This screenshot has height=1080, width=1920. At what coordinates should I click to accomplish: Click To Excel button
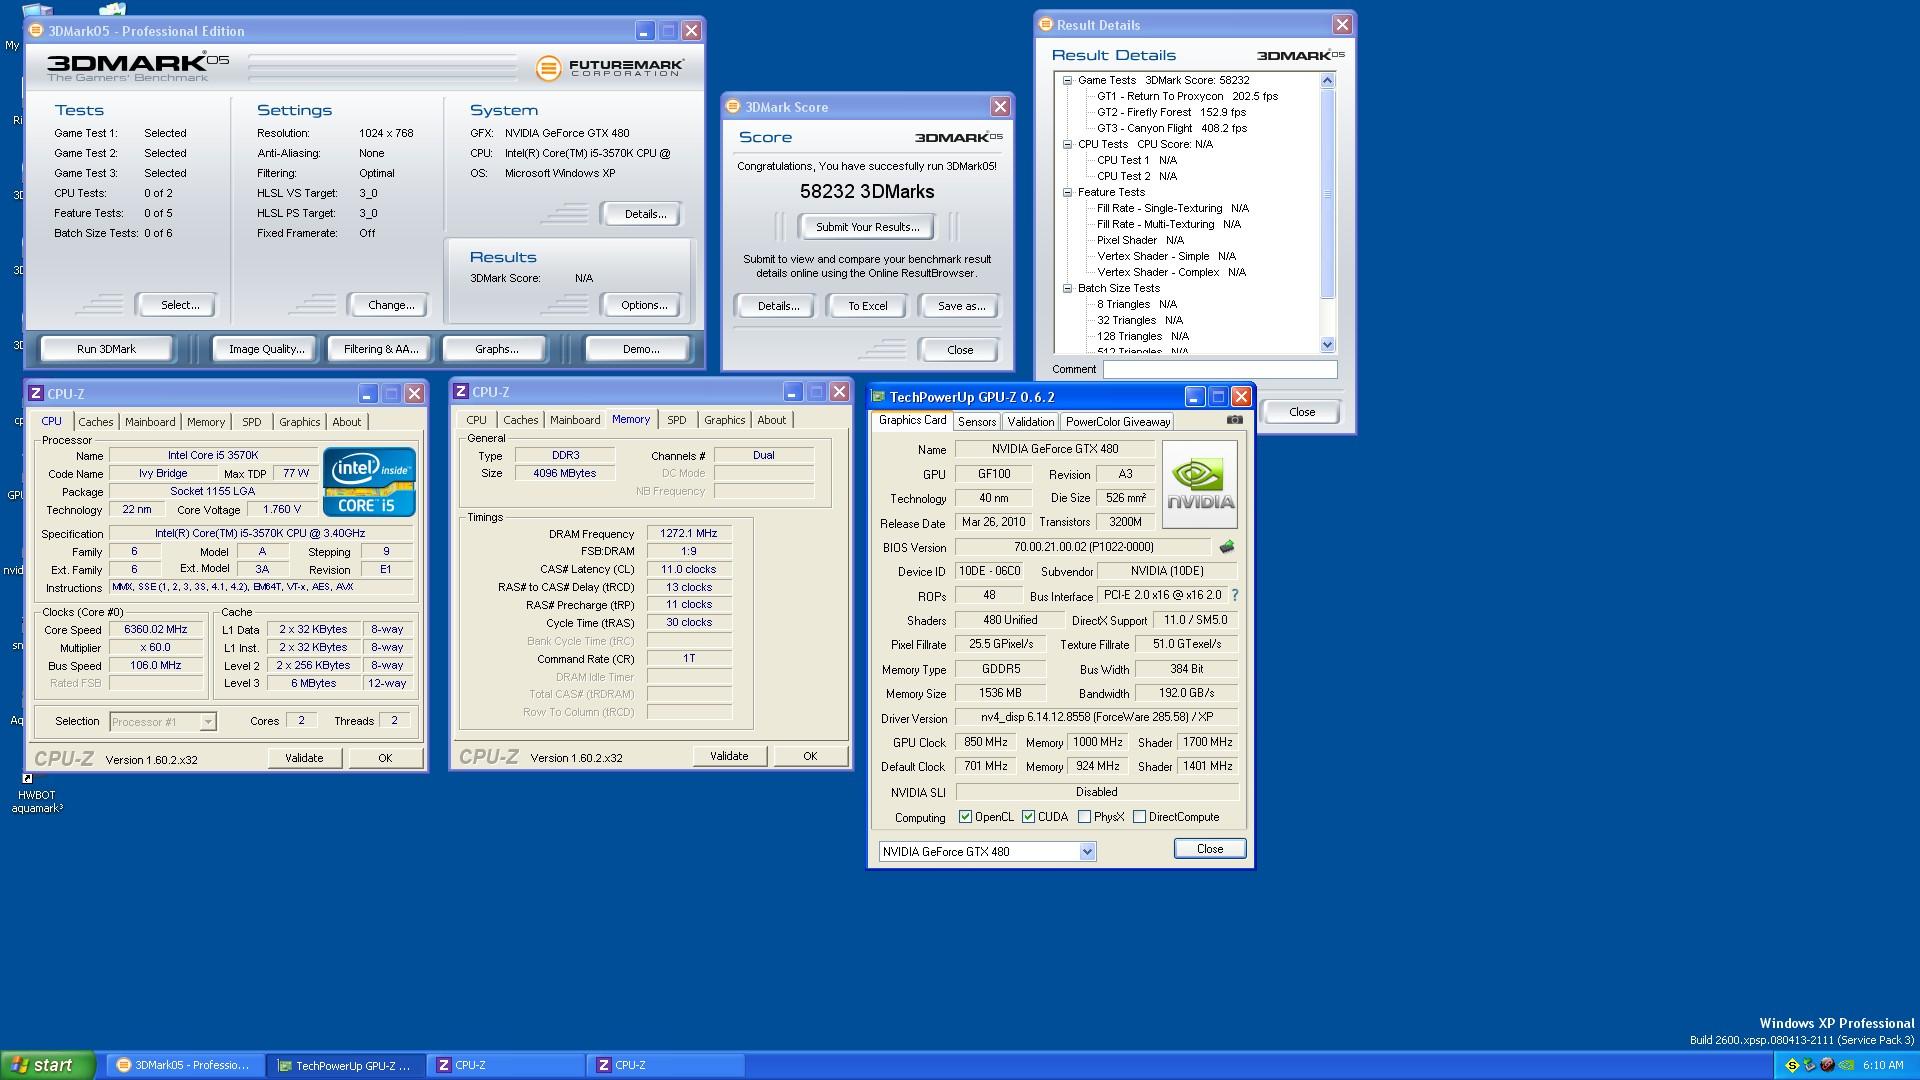tap(867, 306)
